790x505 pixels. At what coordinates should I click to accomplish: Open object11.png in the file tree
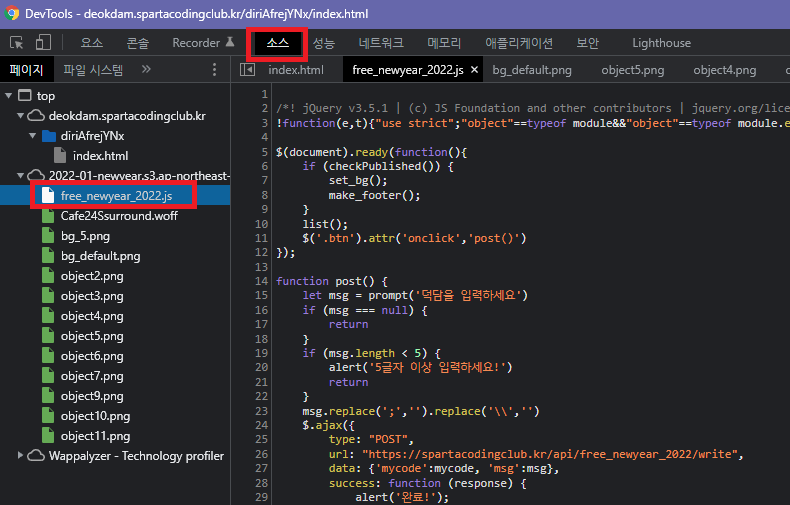95,436
